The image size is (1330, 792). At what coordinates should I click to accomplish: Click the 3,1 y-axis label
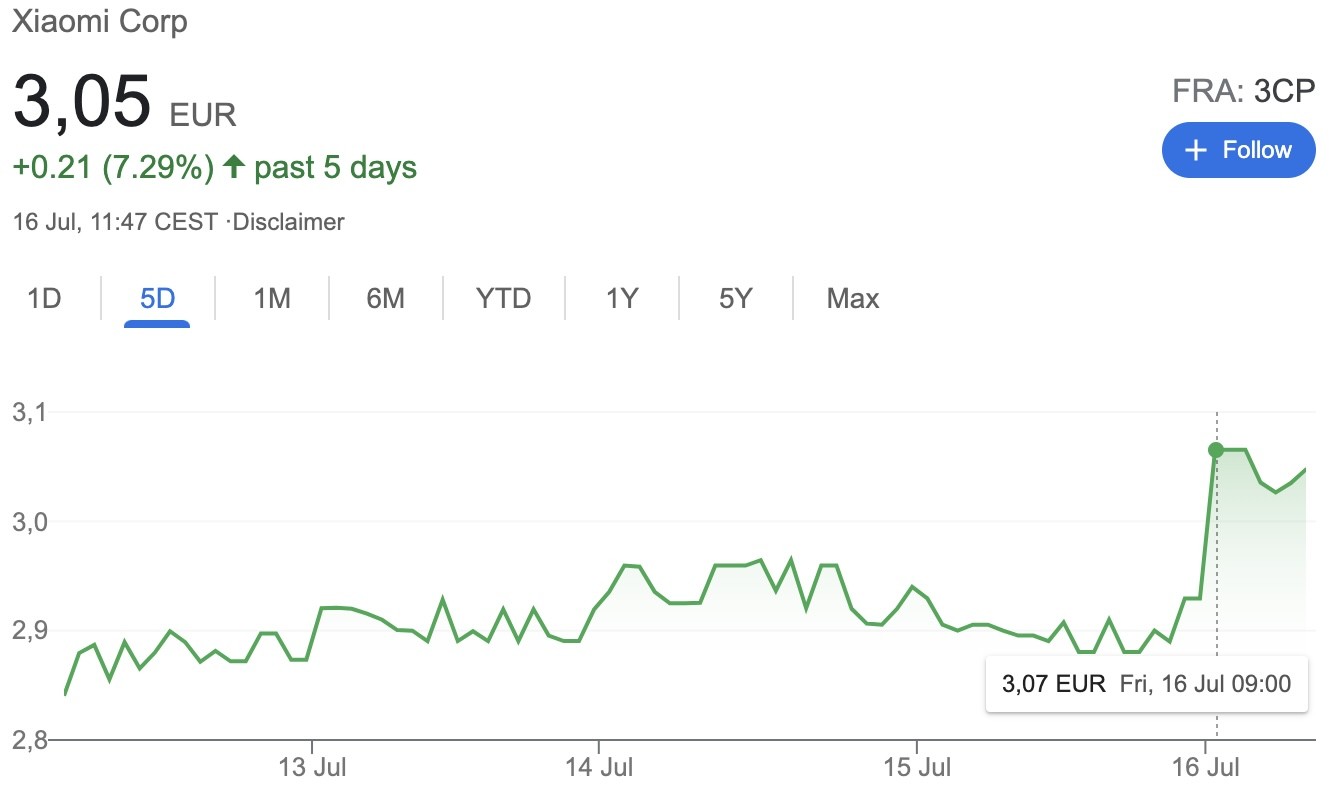pyautogui.click(x=32, y=412)
